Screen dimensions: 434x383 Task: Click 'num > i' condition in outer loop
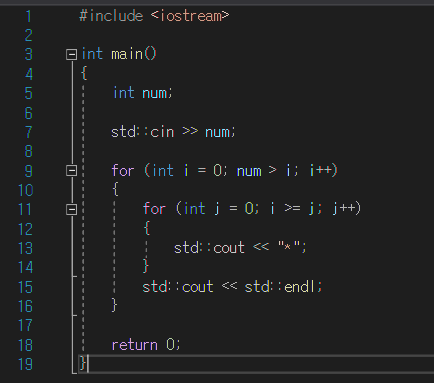263,171
